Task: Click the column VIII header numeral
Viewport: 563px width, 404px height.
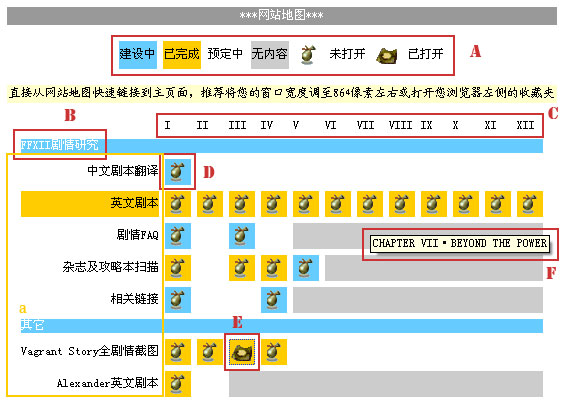Action: click(x=400, y=125)
